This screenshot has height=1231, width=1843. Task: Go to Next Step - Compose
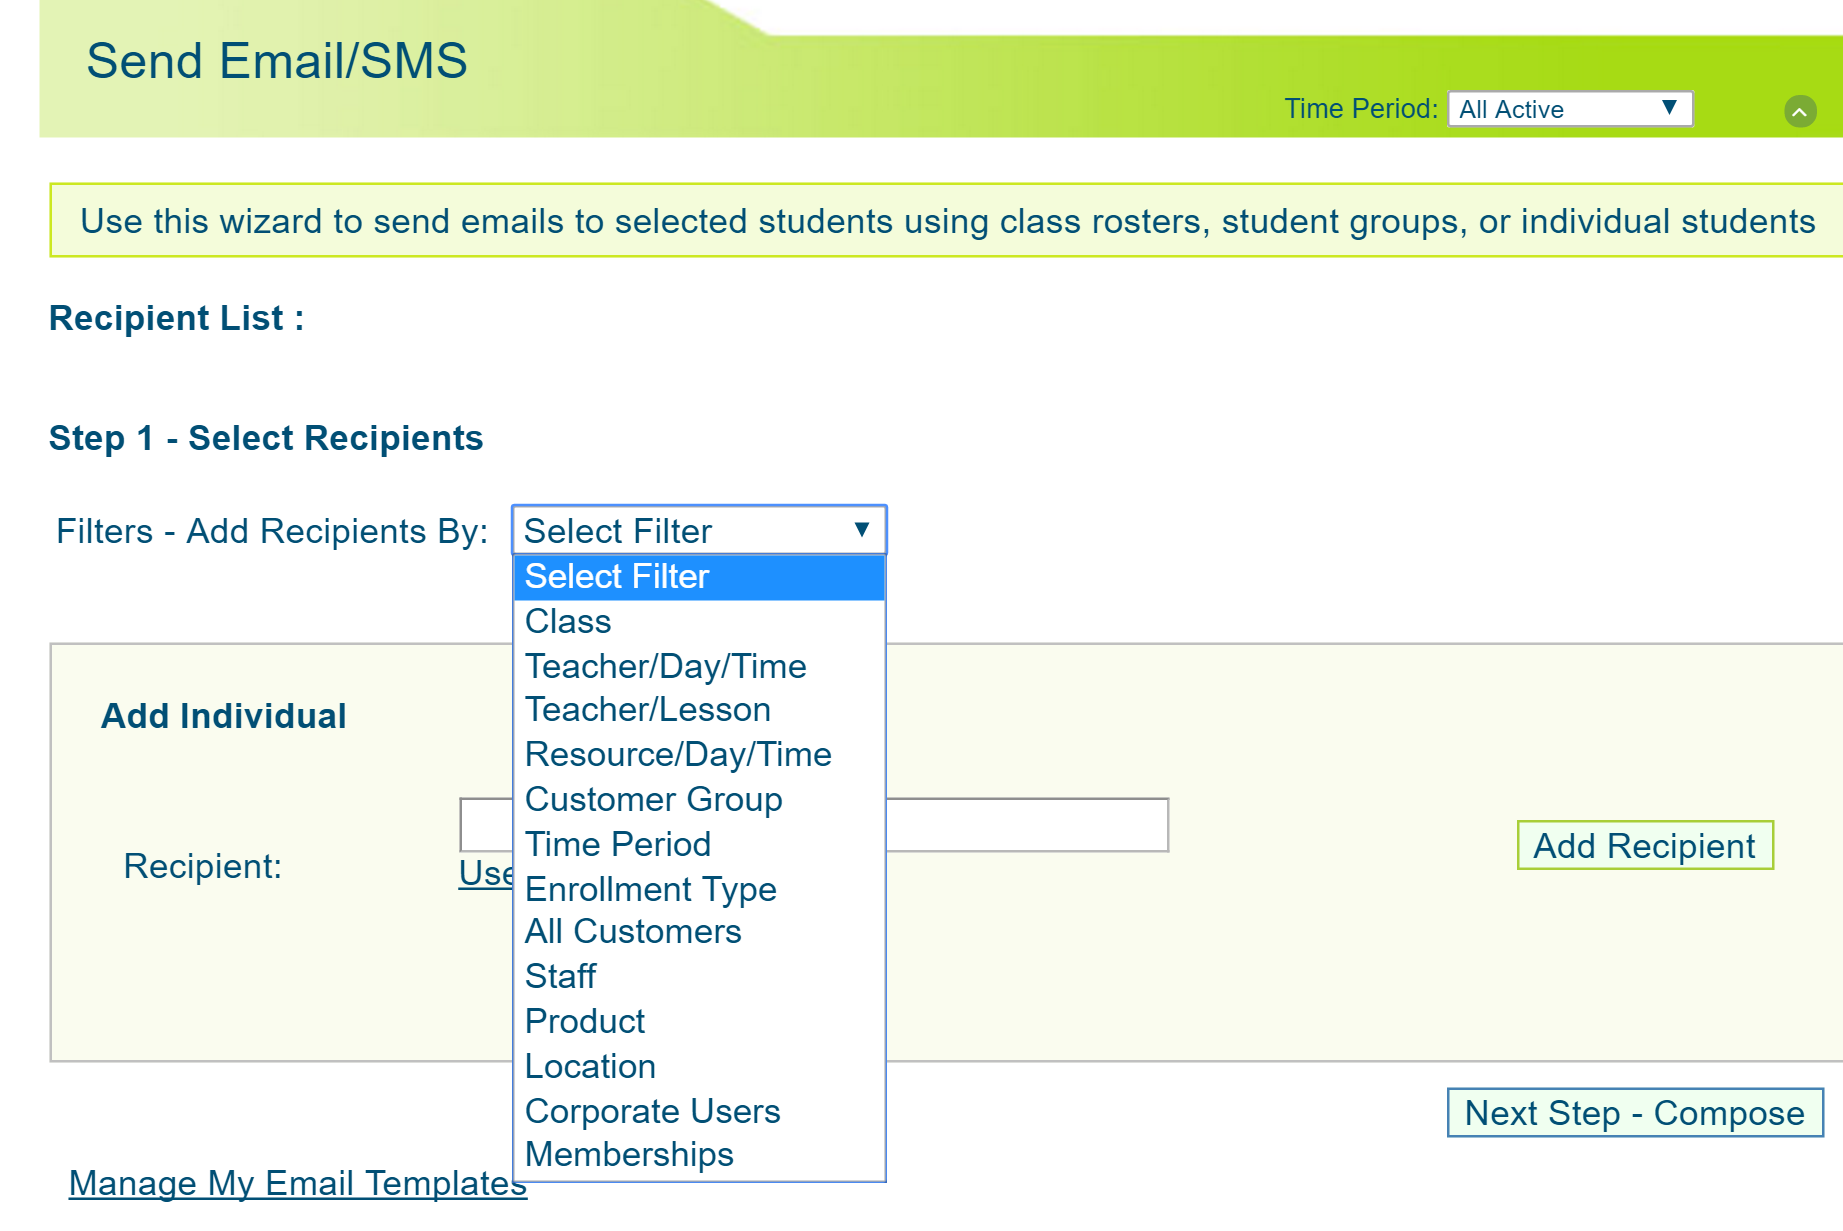pos(1634,1113)
